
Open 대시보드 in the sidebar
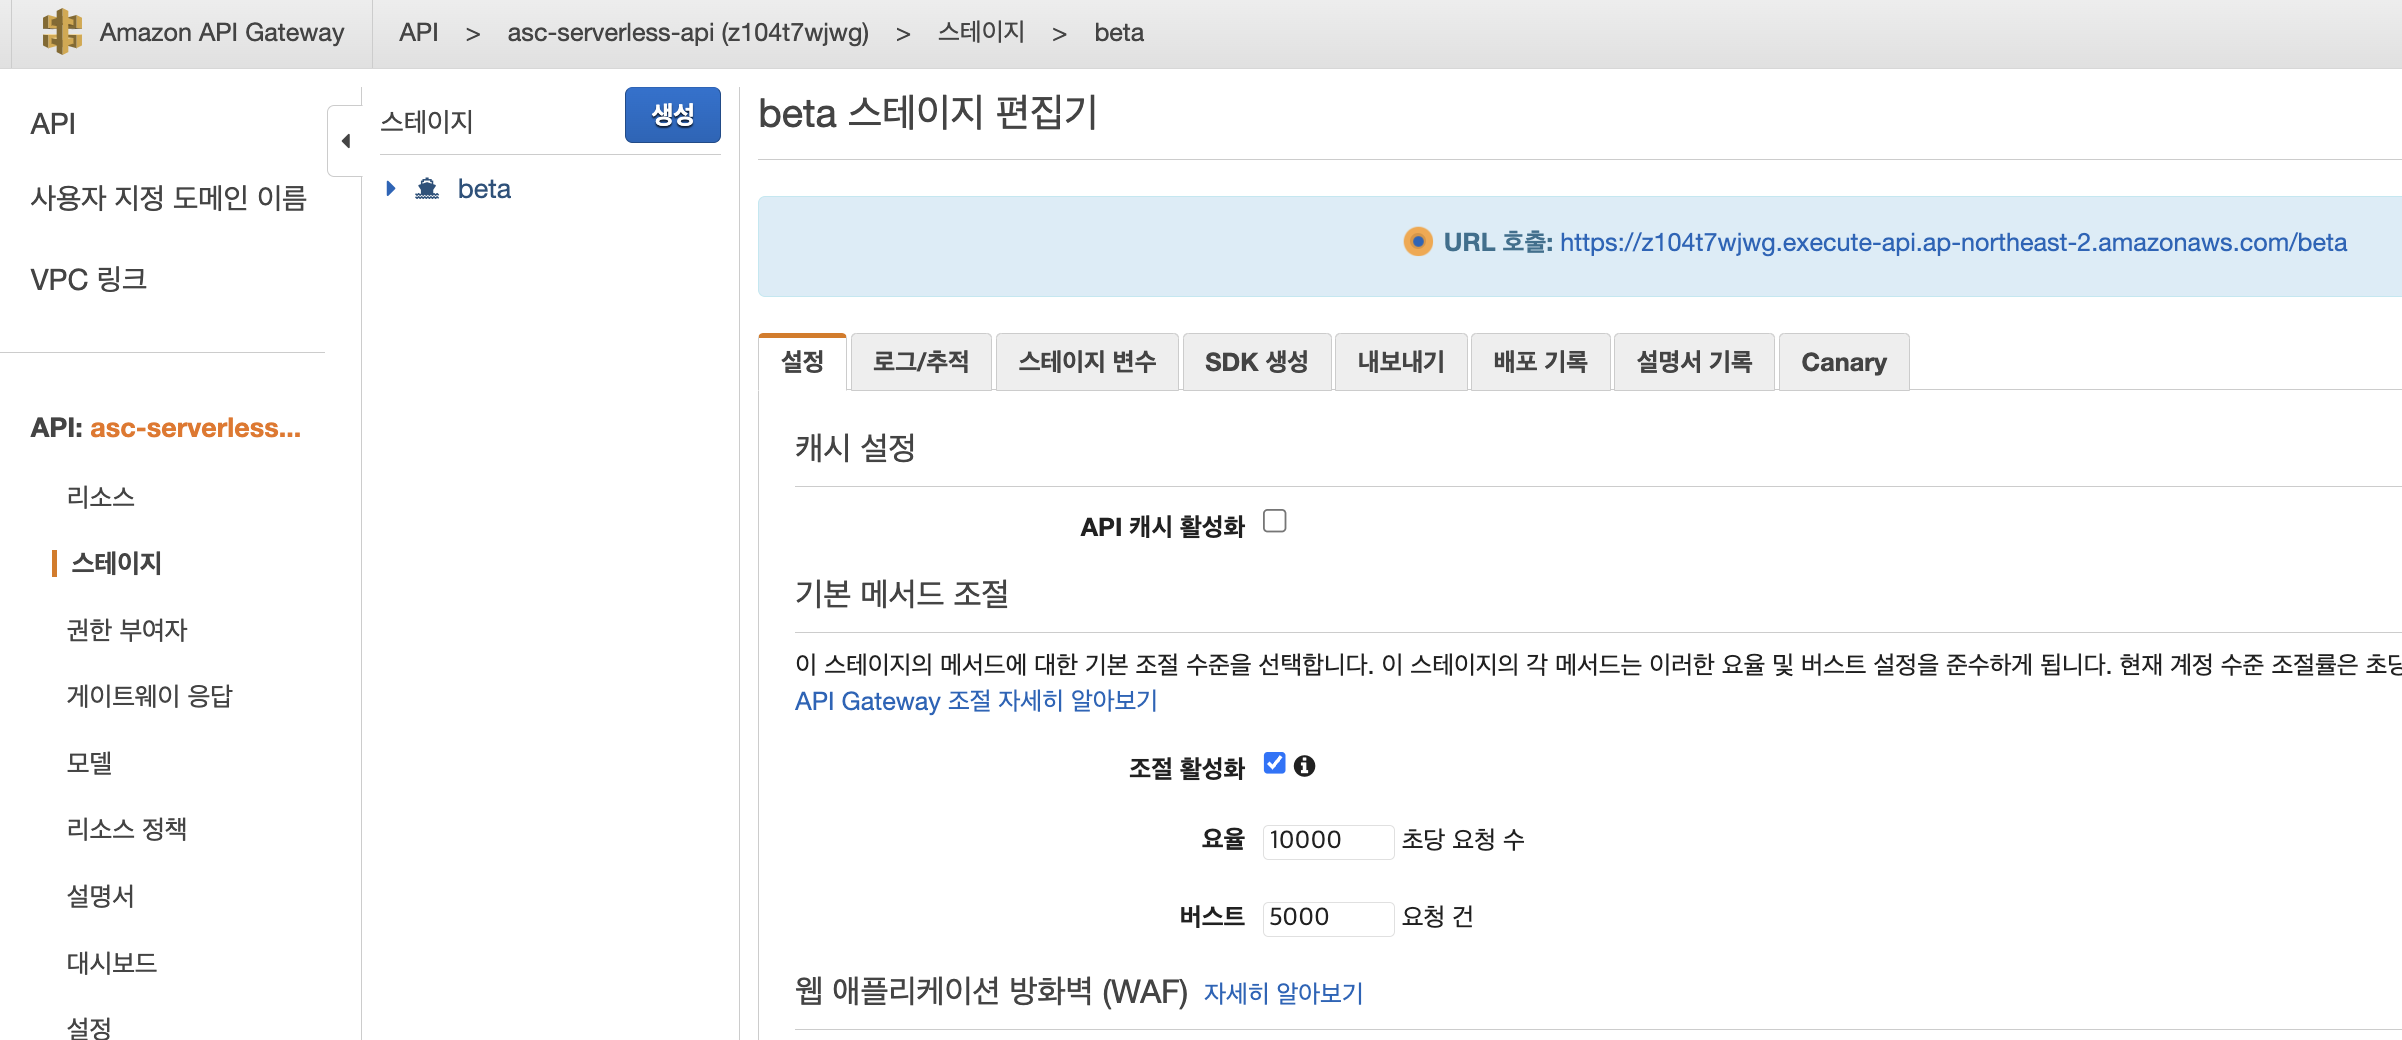pos(112,963)
